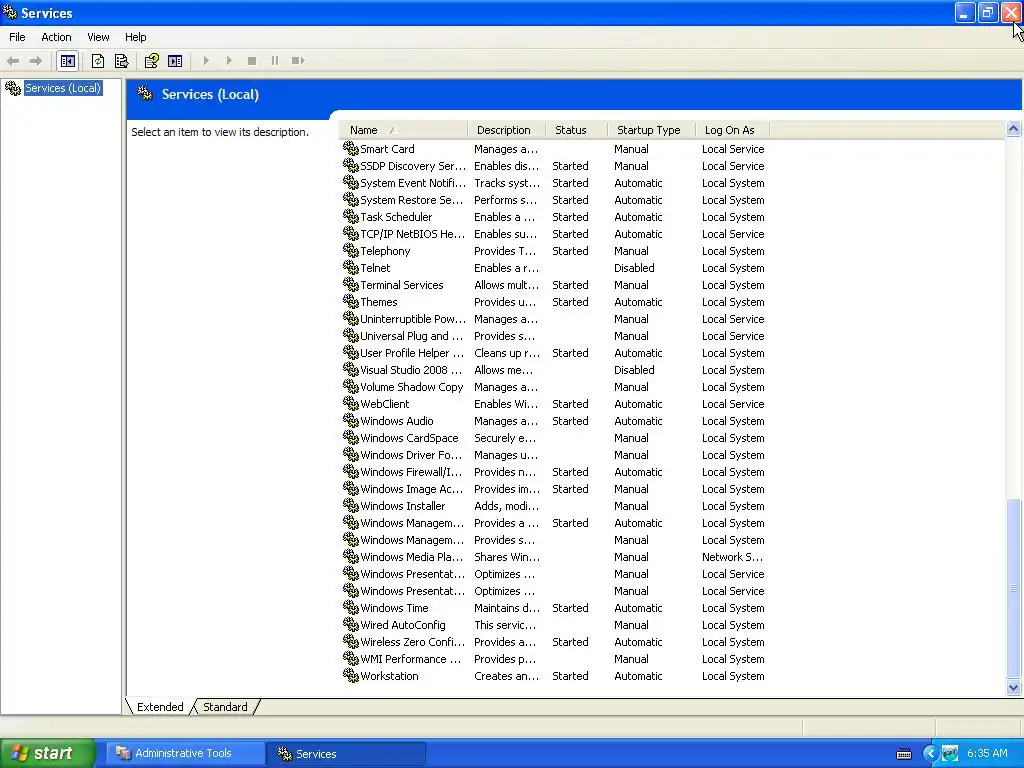This screenshot has width=1024, height=768.
Task: Select Windows CardSpace service
Action: coord(554,438)
